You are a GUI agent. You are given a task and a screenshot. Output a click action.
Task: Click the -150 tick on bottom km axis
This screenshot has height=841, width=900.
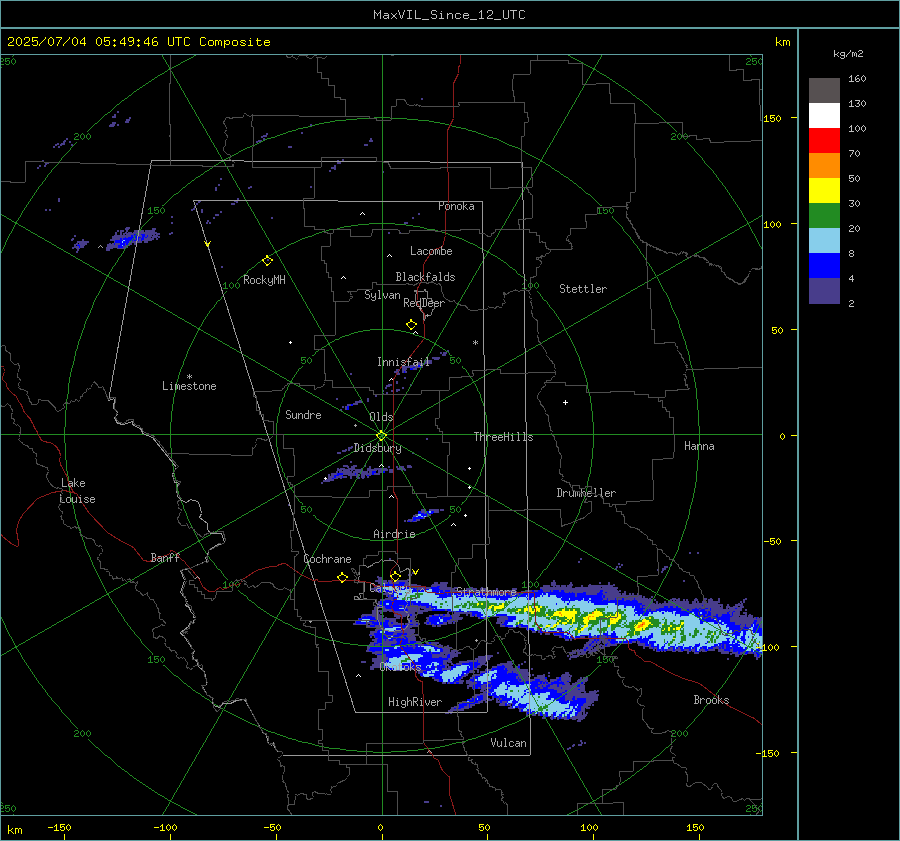click(x=60, y=827)
